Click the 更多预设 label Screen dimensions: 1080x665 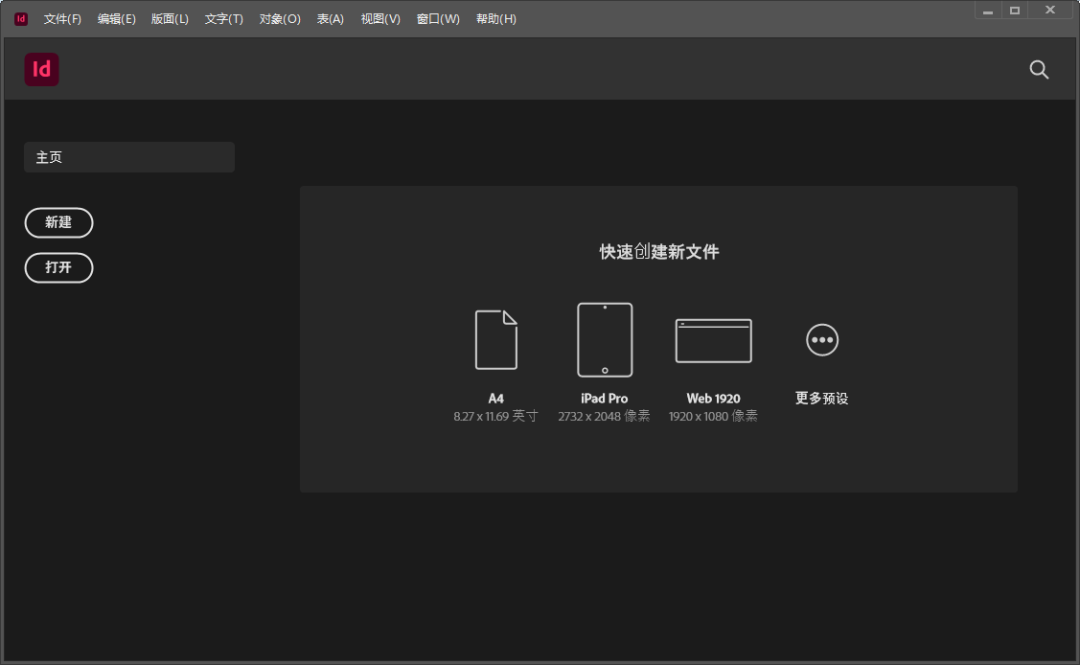(x=822, y=398)
